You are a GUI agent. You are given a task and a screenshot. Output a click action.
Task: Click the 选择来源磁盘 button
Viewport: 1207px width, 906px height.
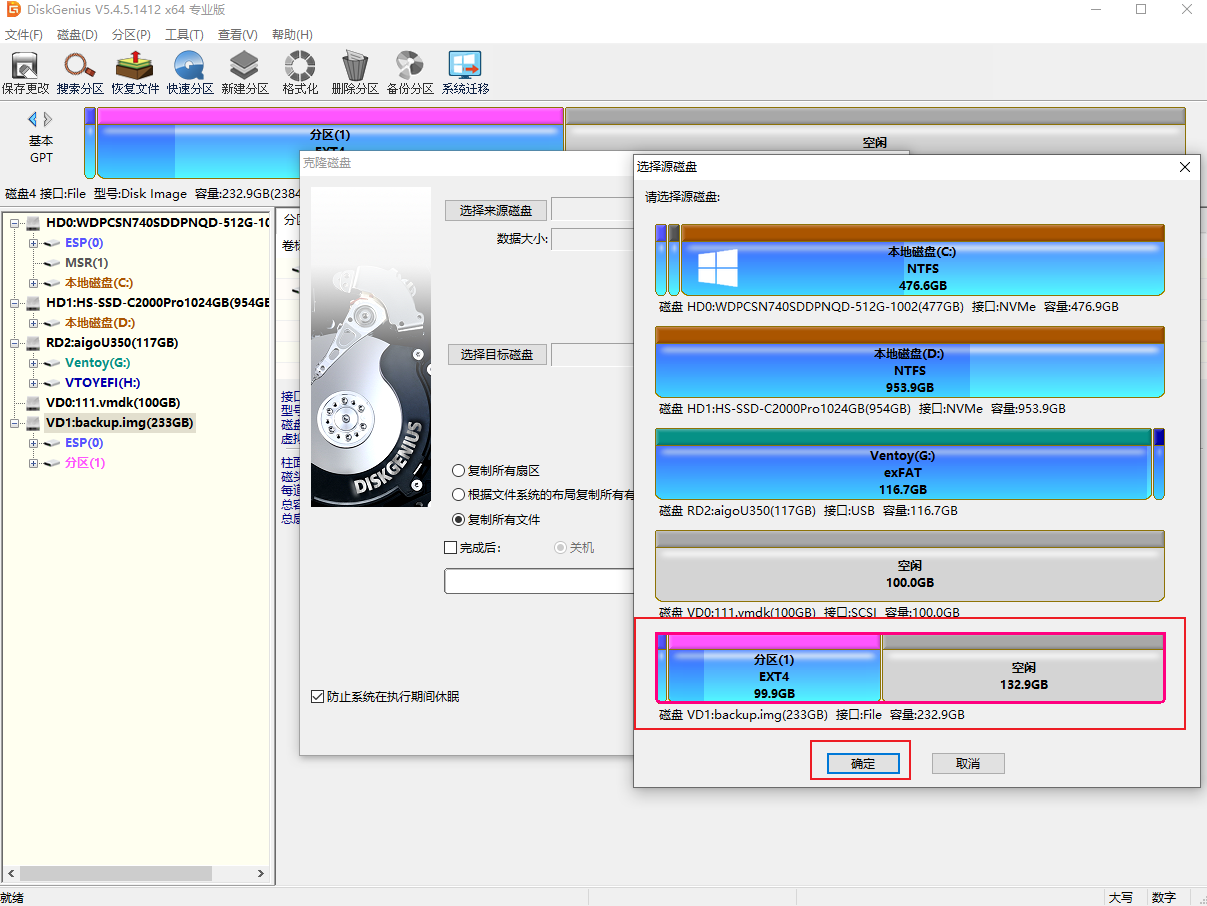pos(496,210)
